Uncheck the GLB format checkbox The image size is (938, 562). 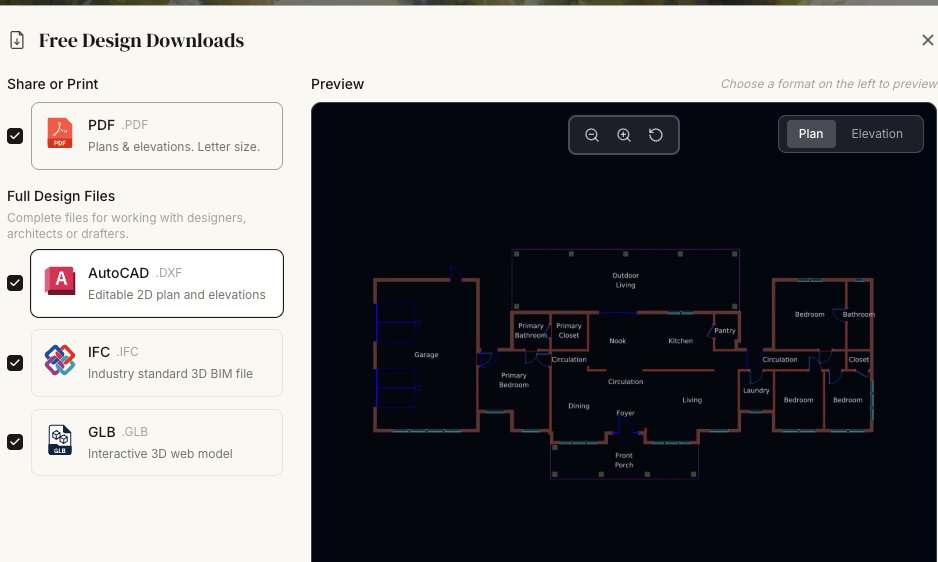pyautogui.click(x=15, y=442)
